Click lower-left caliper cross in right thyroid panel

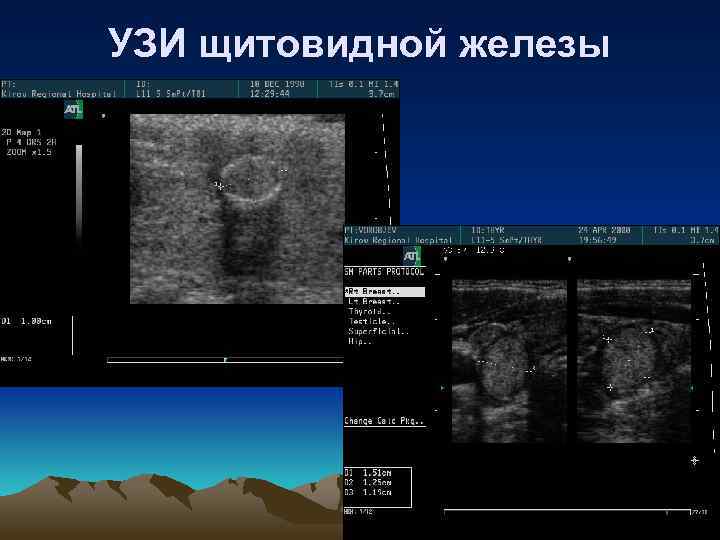[610, 387]
